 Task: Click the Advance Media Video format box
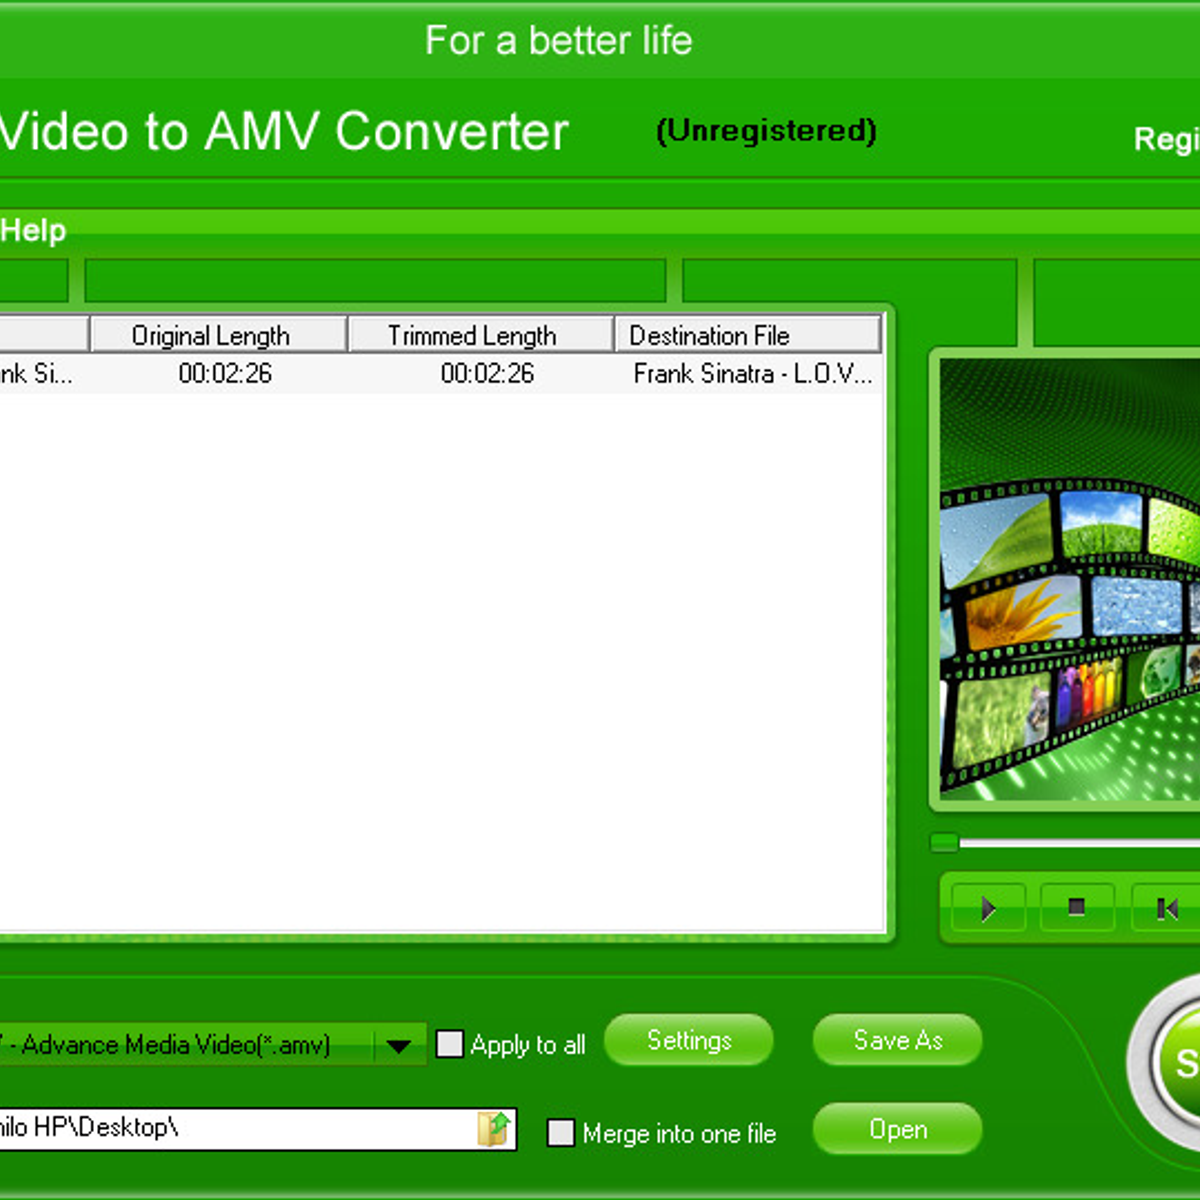click(x=180, y=1046)
